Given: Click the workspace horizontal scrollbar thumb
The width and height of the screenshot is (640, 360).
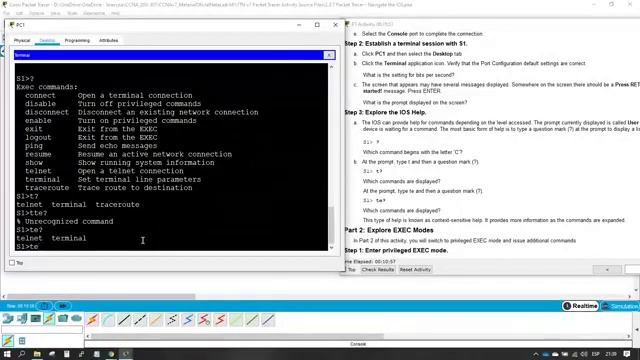Looking at the screenshot, I should pos(101,297).
